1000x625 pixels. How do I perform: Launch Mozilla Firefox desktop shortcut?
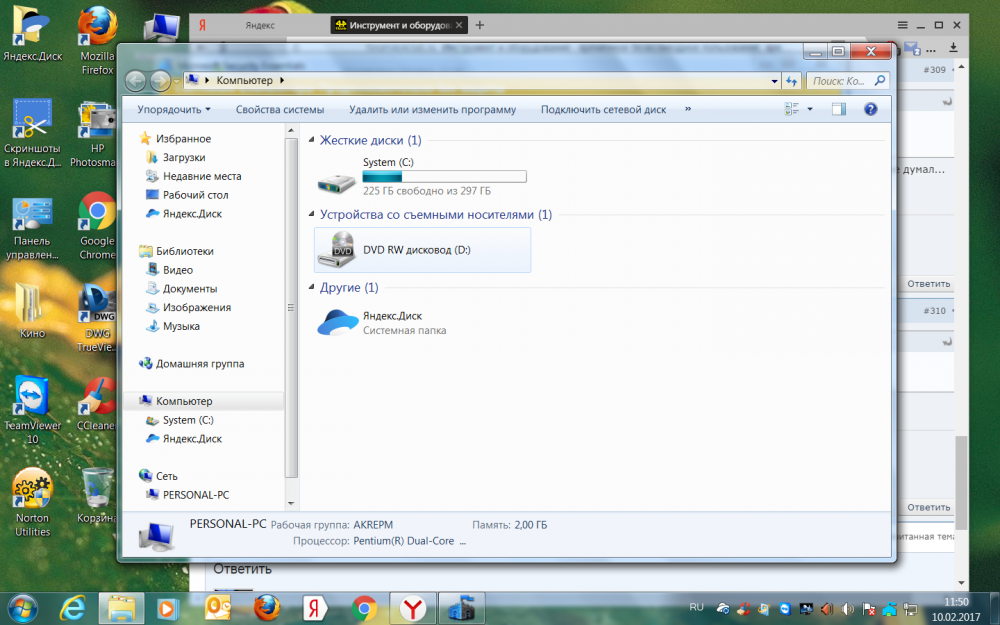point(97,41)
